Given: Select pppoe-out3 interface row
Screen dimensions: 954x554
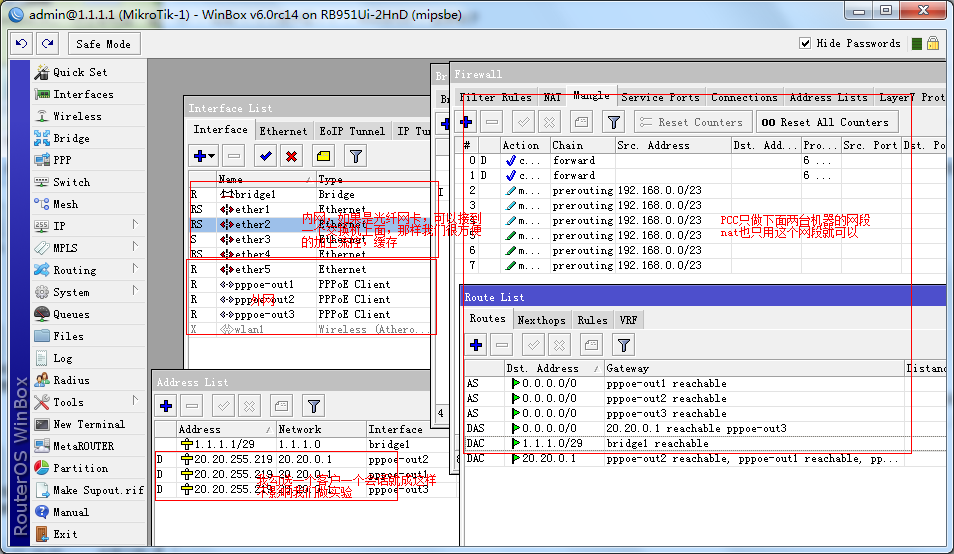Looking at the screenshot, I should (x=310, y=314).
